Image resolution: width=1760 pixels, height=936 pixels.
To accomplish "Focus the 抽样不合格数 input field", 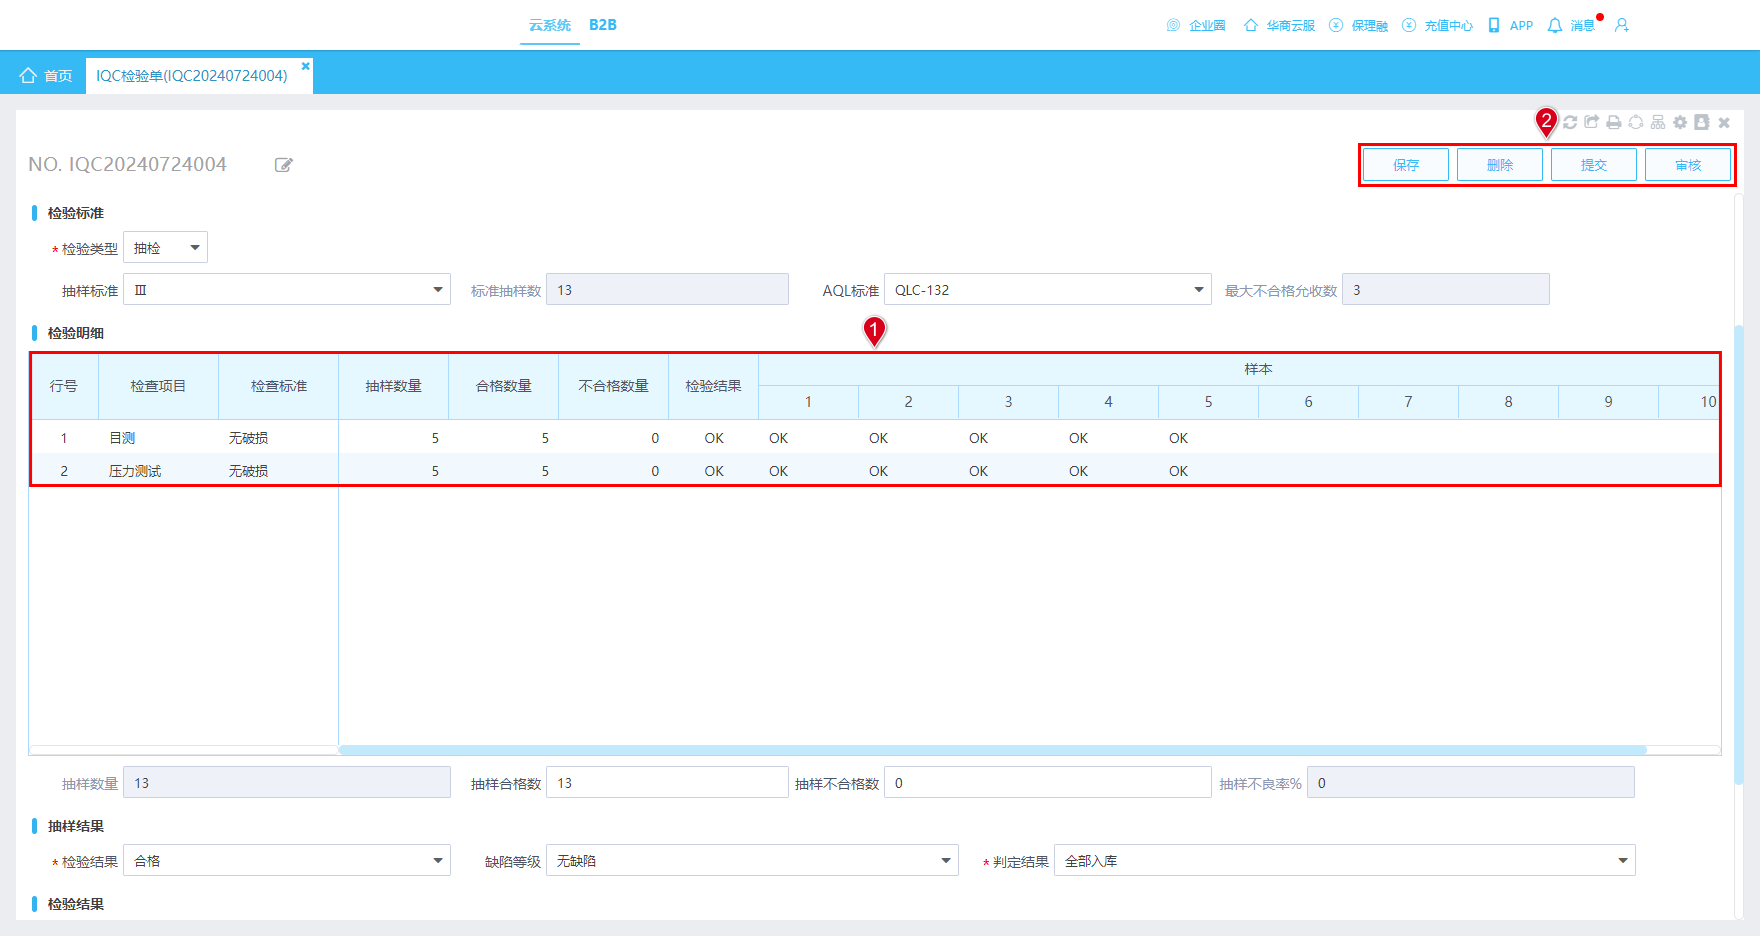I will point(1048,783).
